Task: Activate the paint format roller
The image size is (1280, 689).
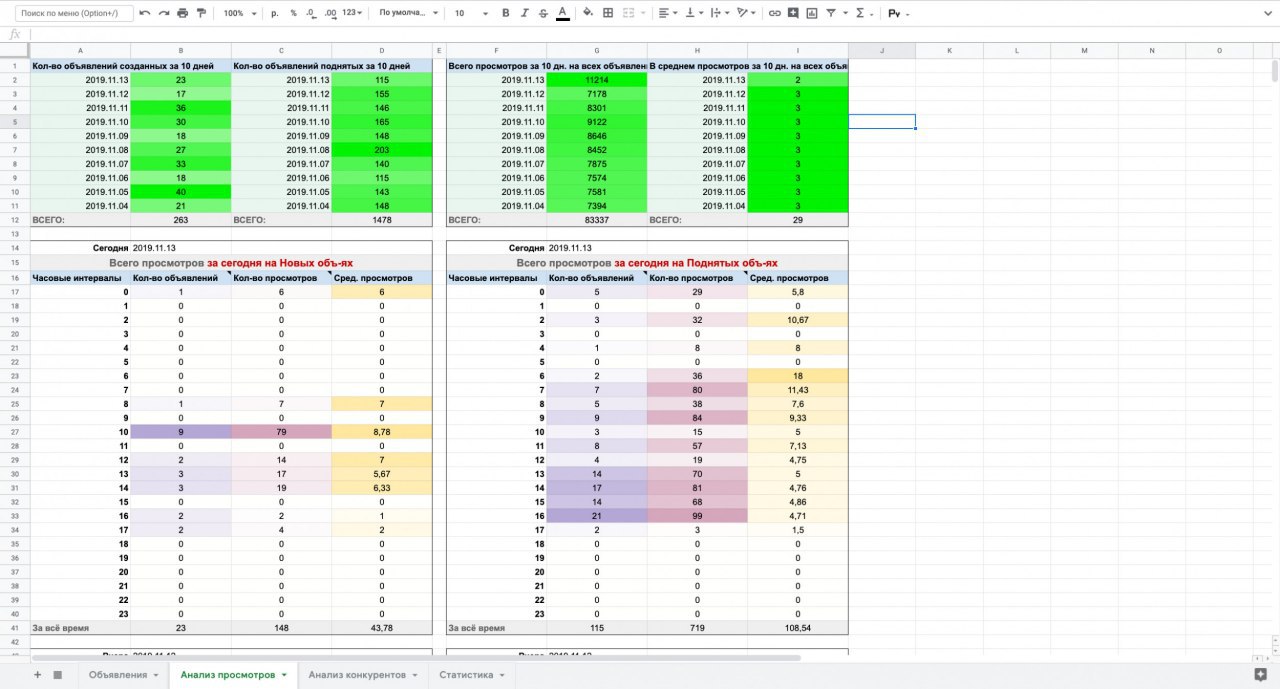Action: pyautogui.click(x=201, y=13)
